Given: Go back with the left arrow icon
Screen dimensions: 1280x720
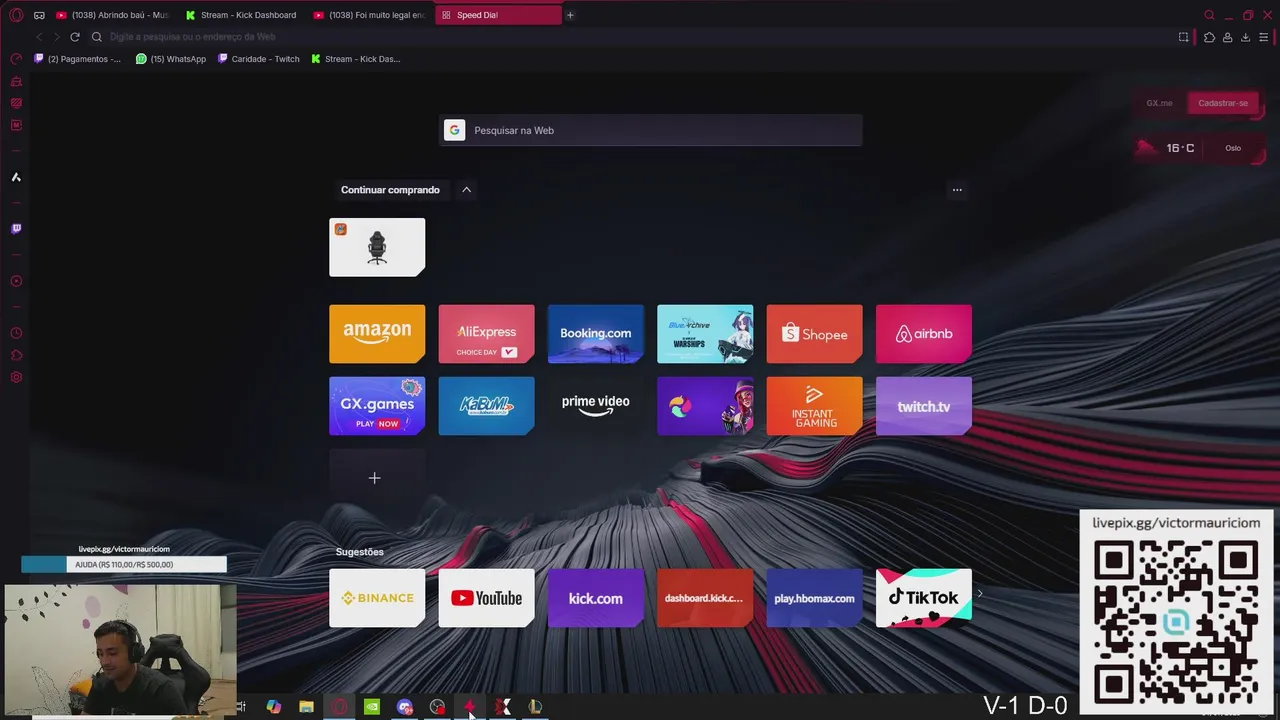Looking at the screenshot, I should click(x=39, y=37).
